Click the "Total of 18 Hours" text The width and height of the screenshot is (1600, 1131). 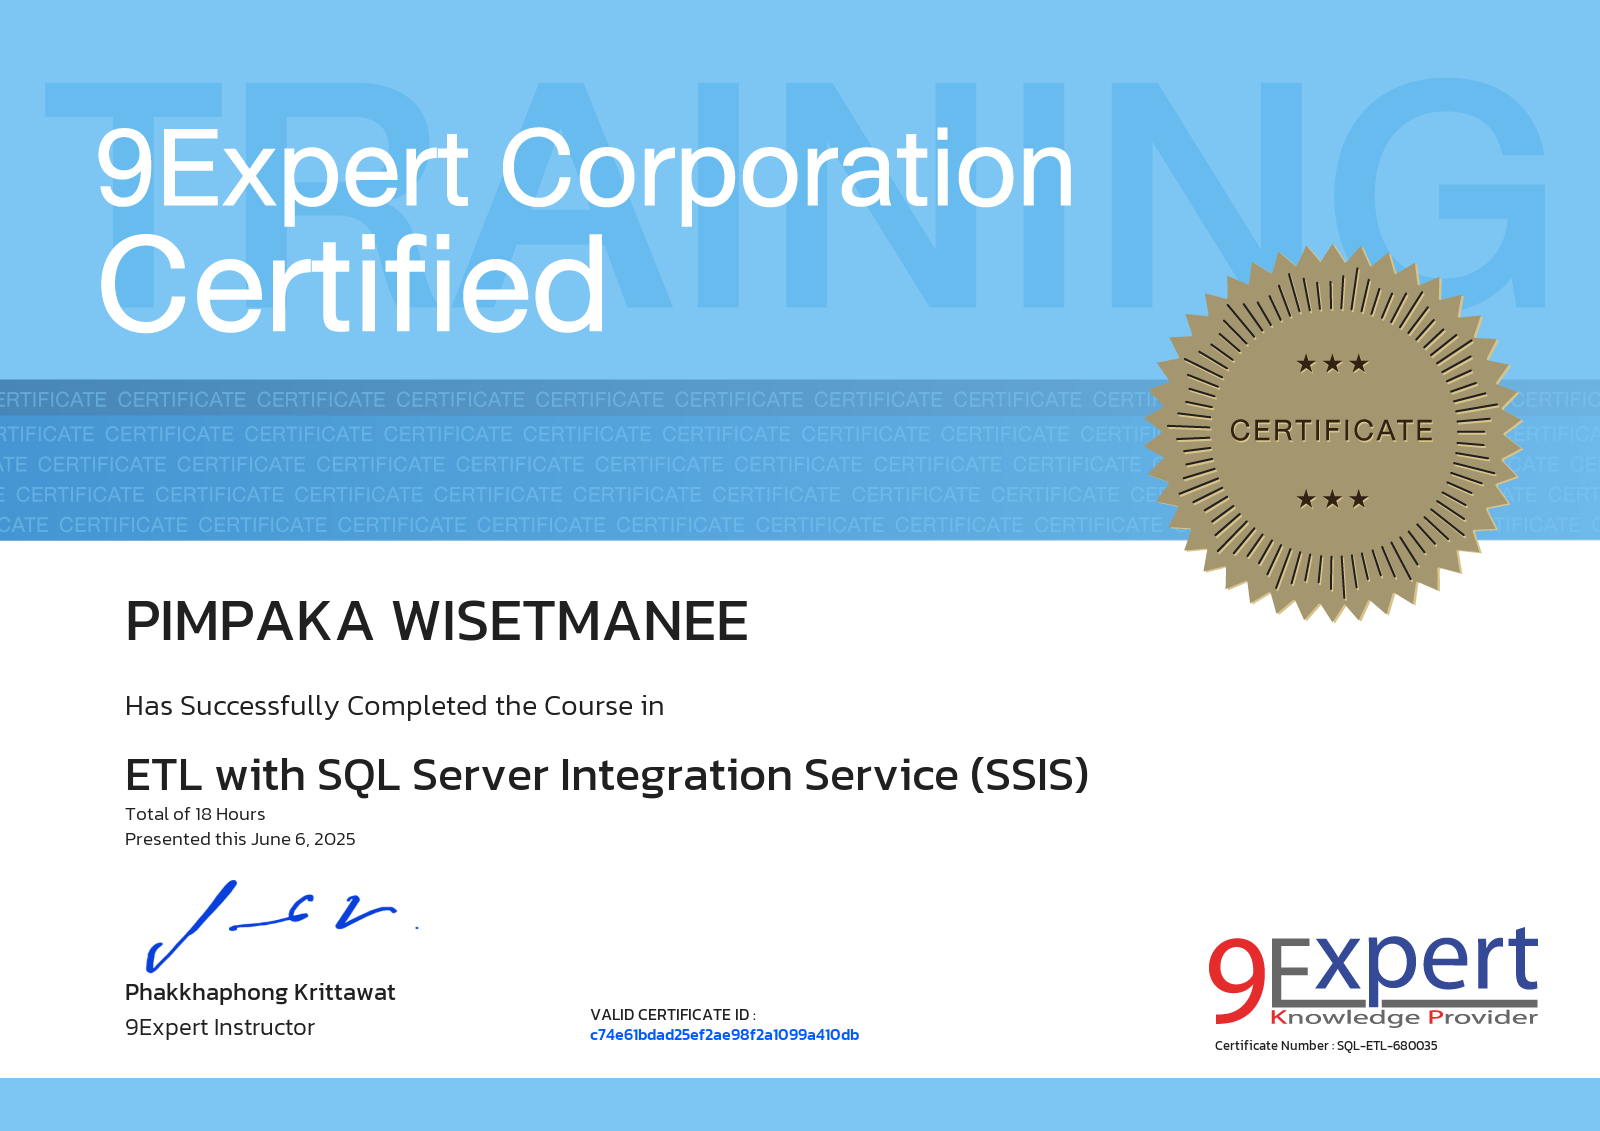click(195, 814)
